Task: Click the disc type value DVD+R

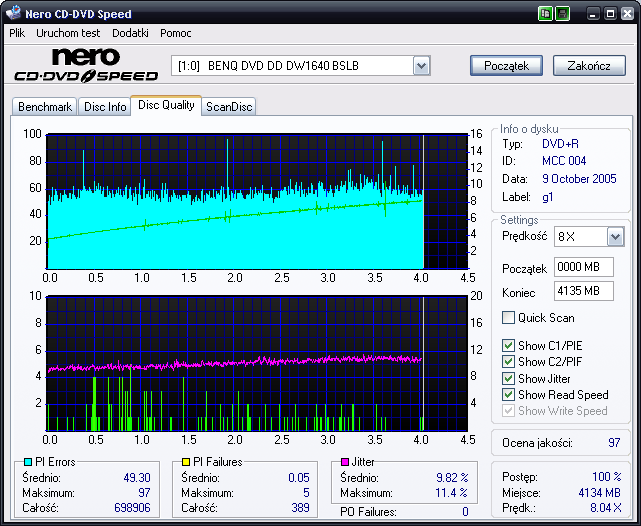Action: [x=560, y=144]
